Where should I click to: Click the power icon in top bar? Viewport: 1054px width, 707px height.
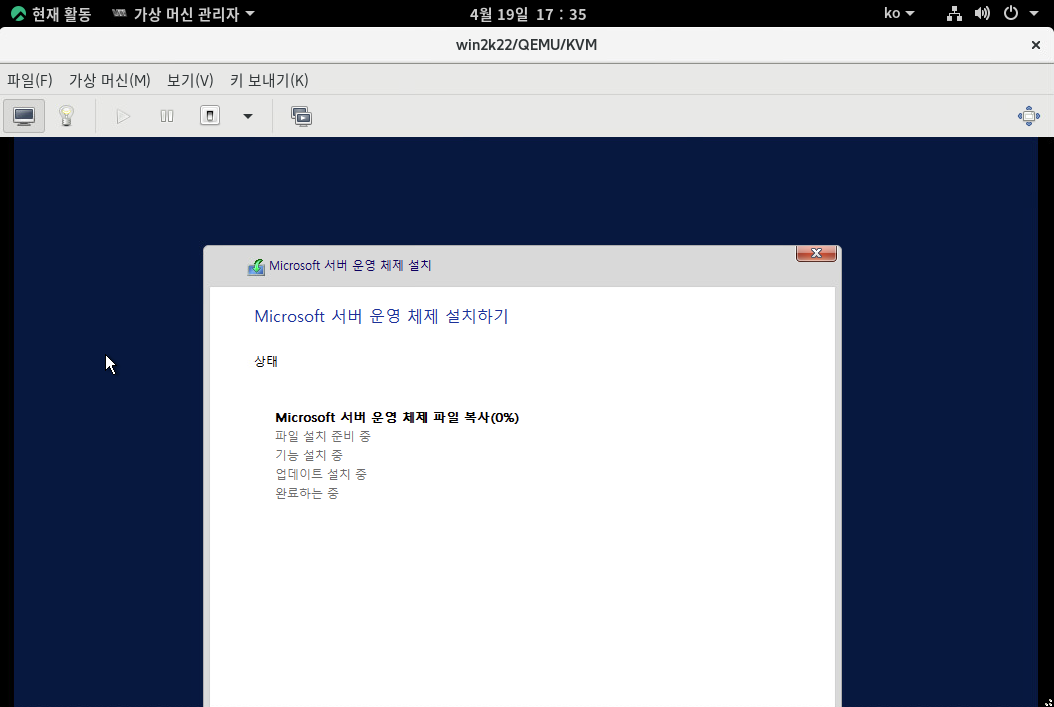(1011, 13)
